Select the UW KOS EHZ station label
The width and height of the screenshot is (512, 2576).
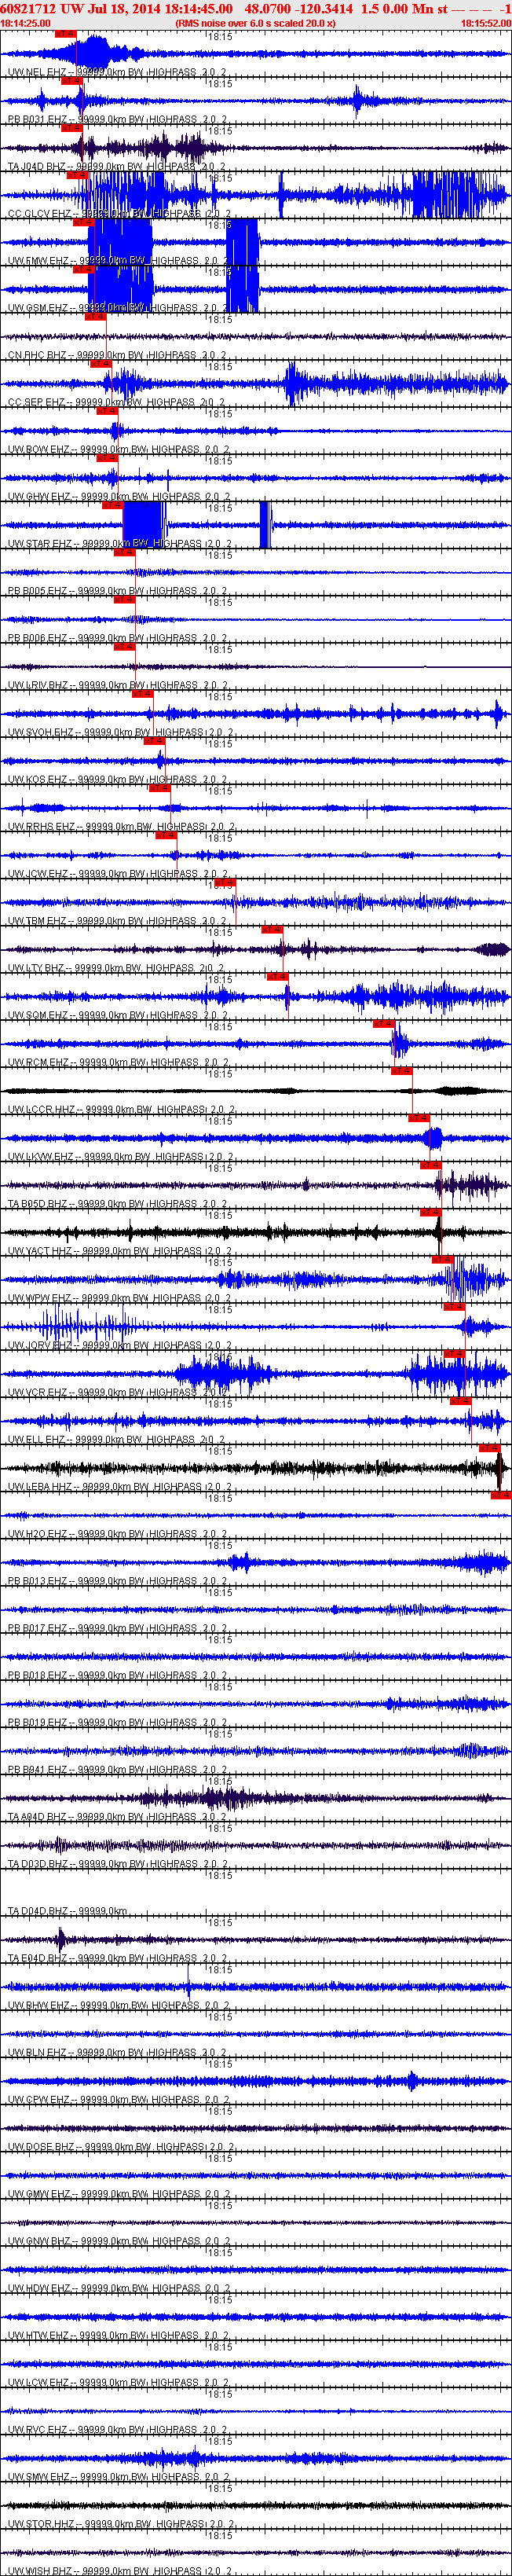pos(117,779)
